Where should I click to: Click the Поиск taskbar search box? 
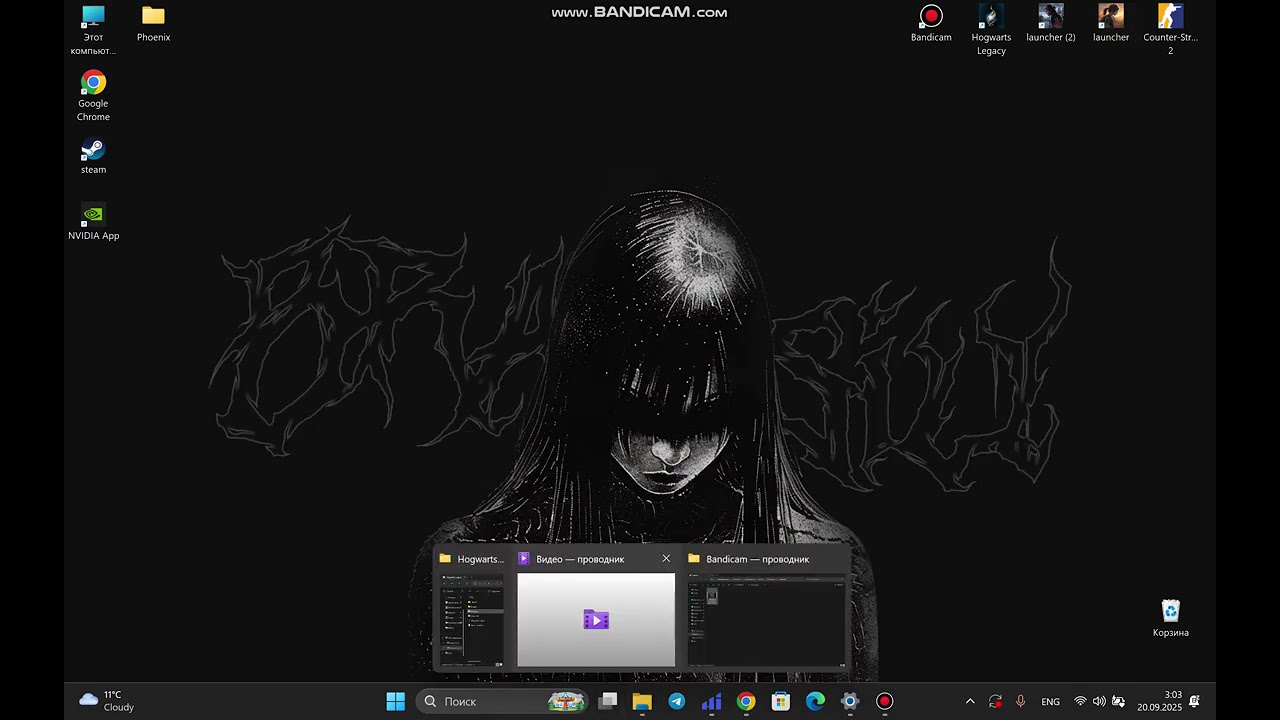(x=503, y=701)
